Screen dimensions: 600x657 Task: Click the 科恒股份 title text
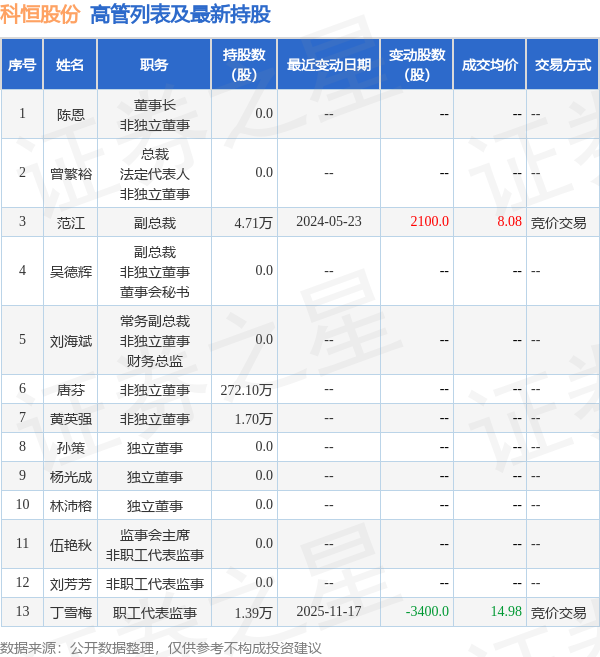(40, 14)
